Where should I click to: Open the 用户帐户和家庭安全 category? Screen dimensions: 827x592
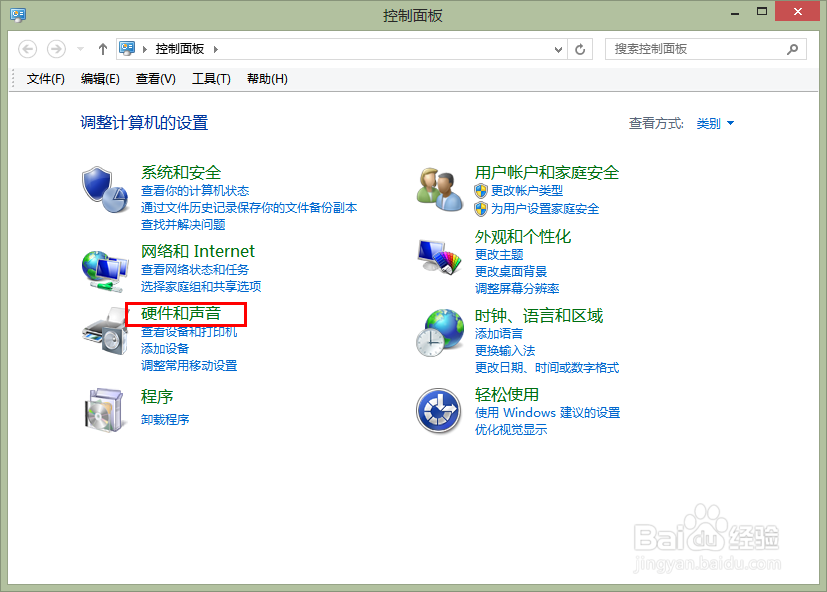click(547, 173)
